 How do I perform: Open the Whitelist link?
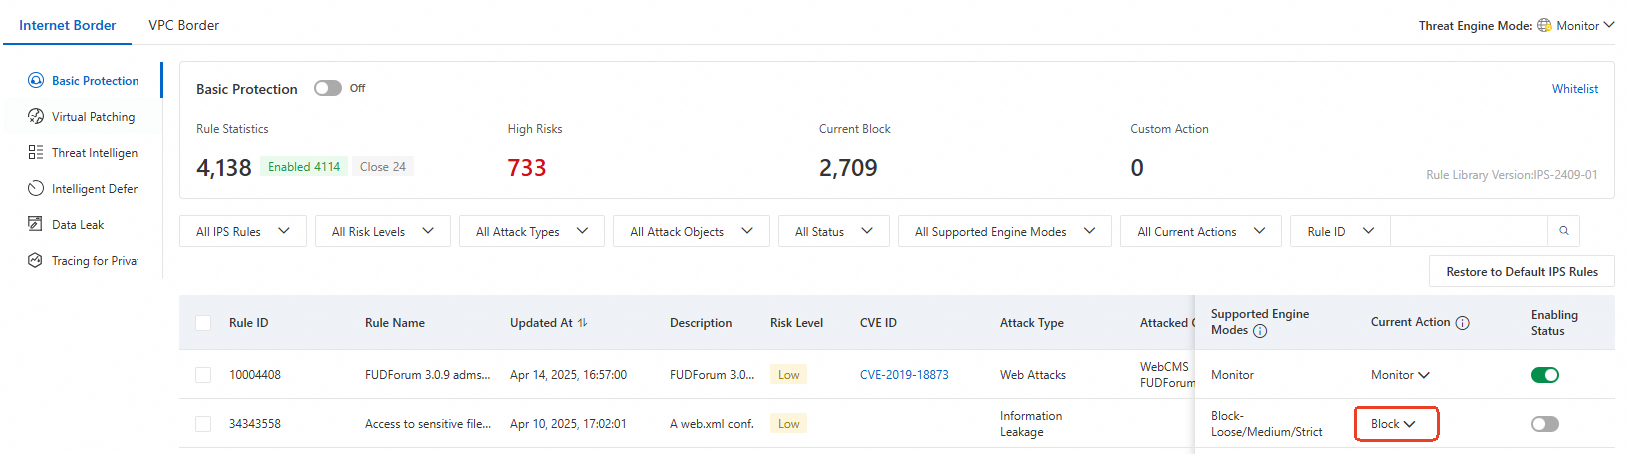coord(1574,89)
